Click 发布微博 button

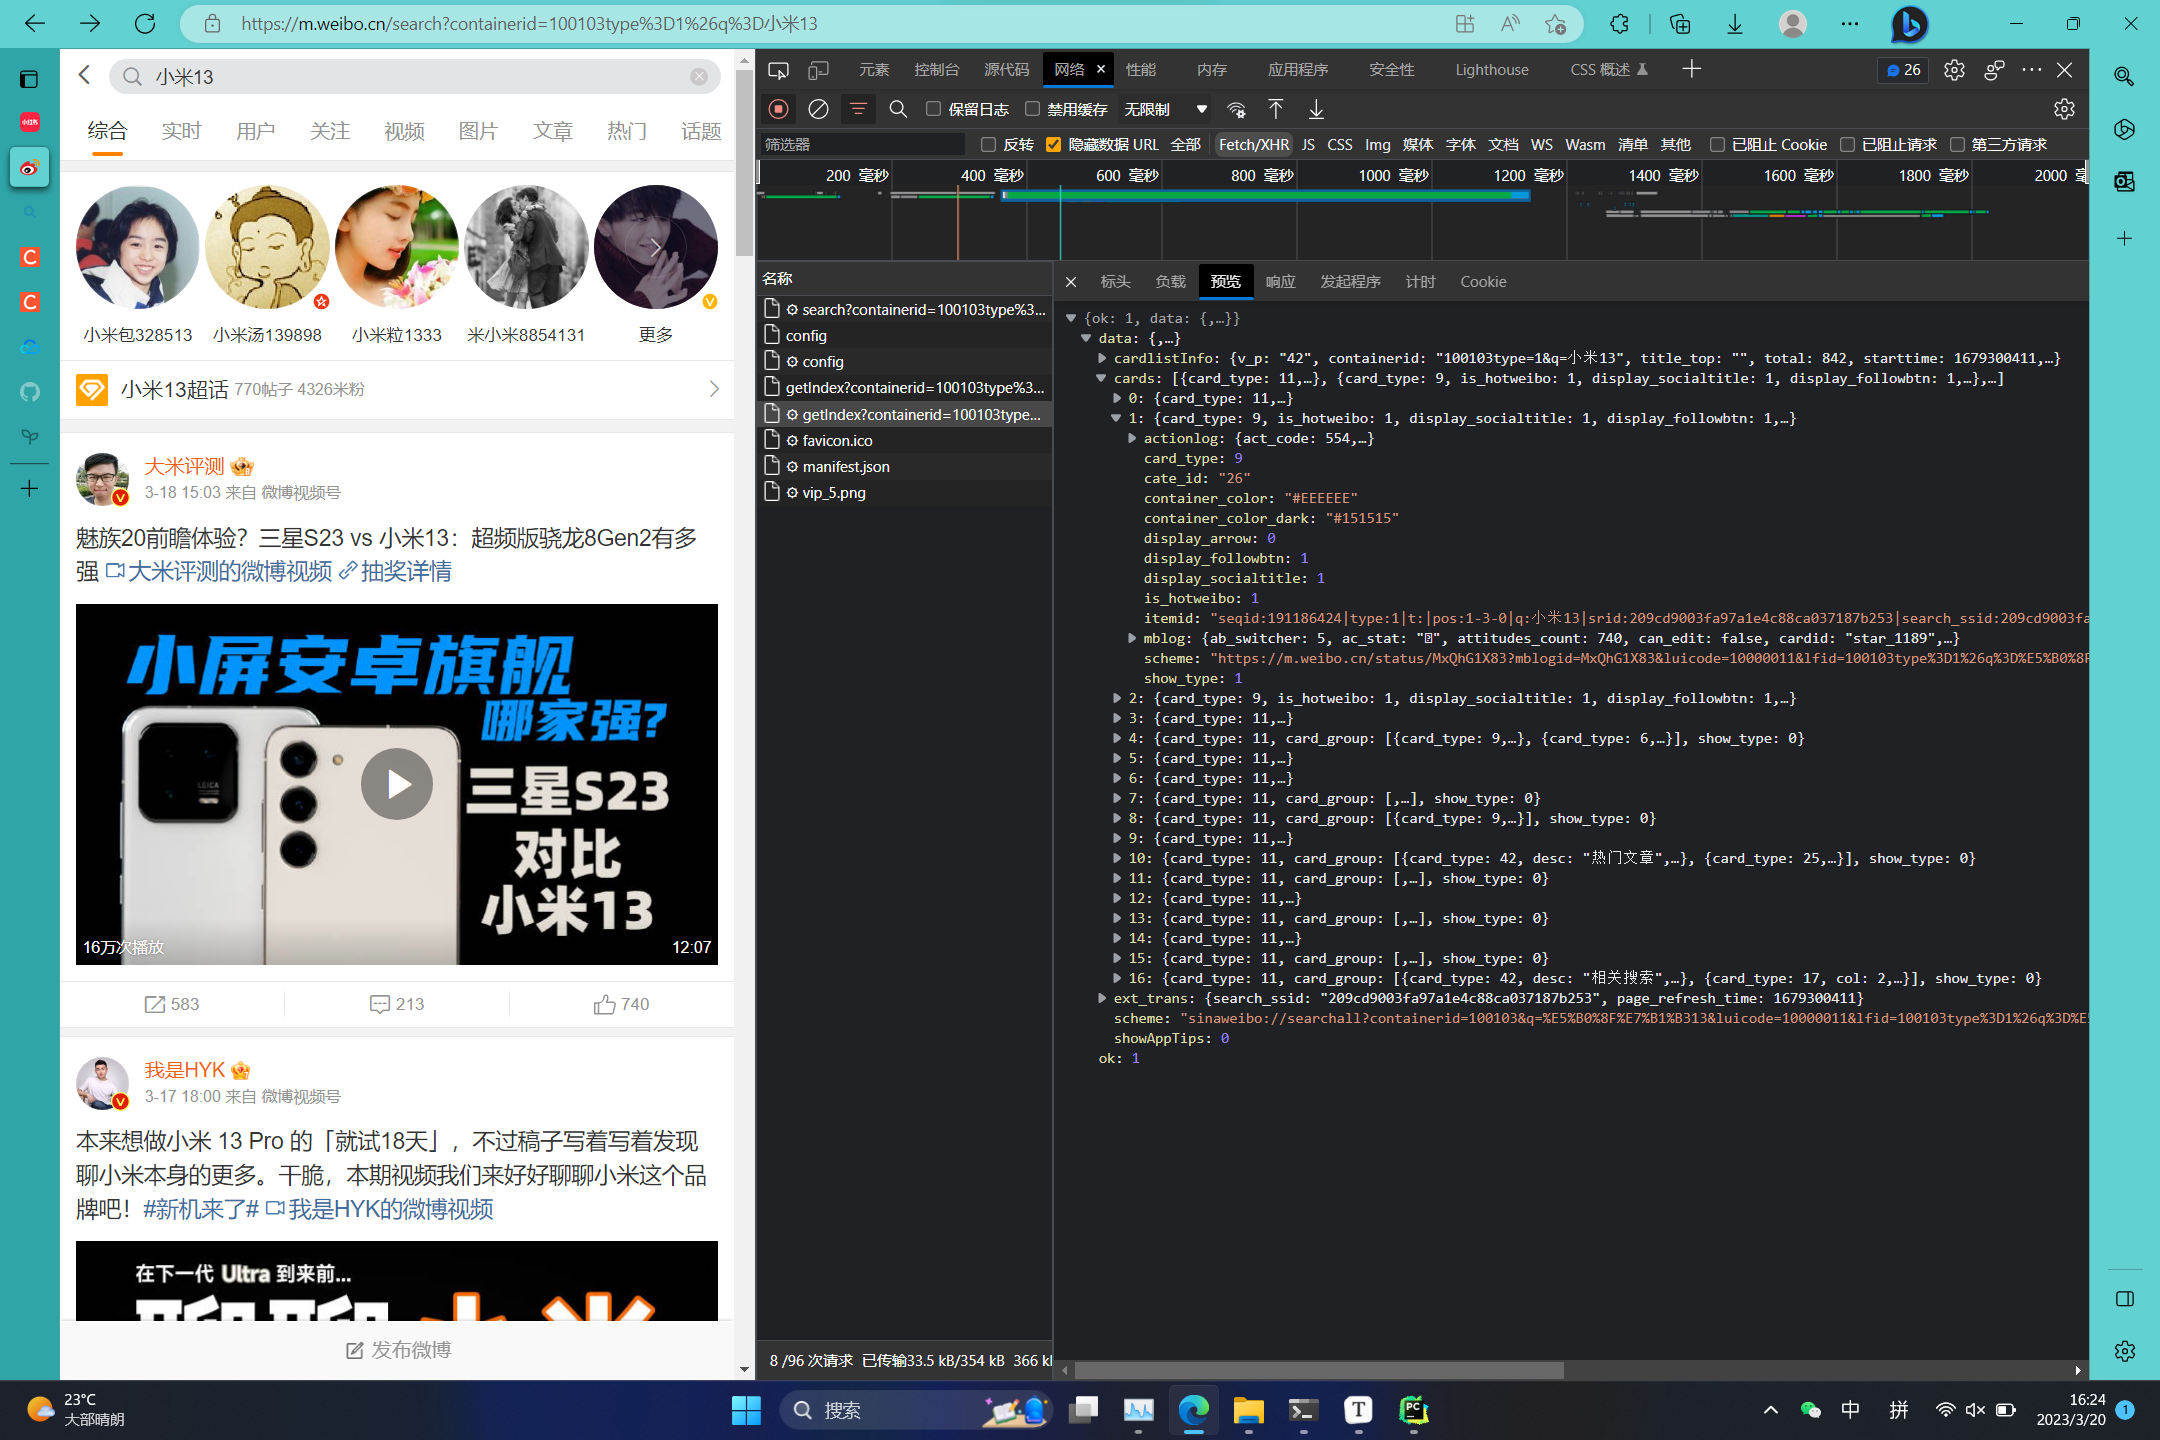(397, 1350)
